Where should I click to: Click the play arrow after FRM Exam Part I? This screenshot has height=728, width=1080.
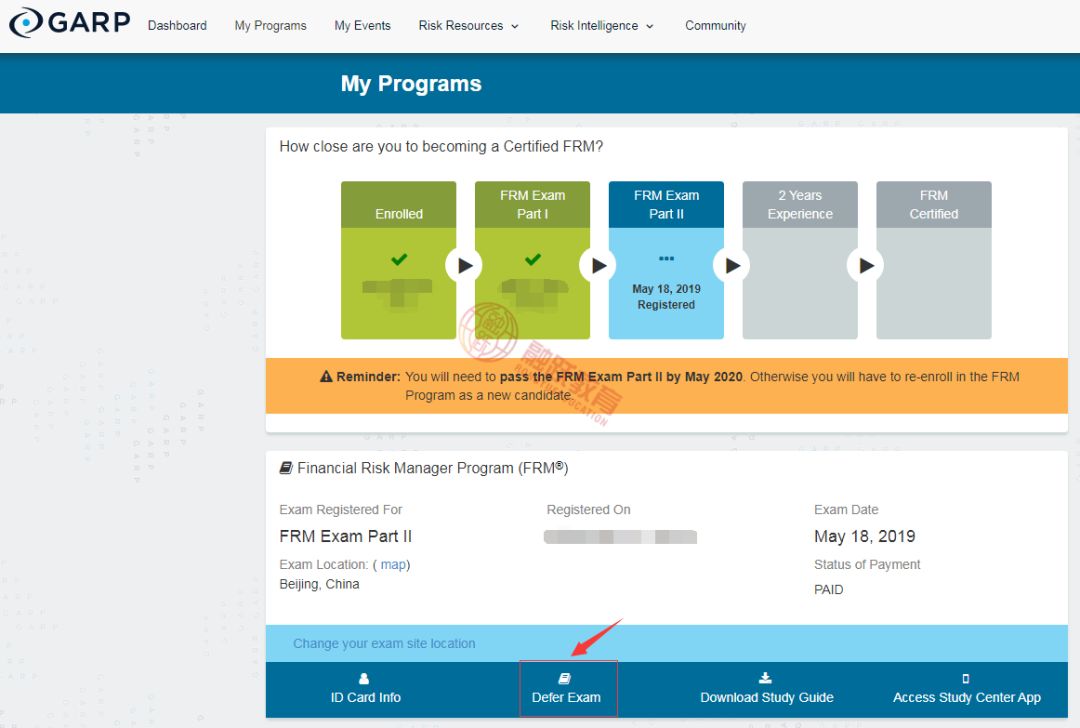pyautogui.click(x=598, y=266)
